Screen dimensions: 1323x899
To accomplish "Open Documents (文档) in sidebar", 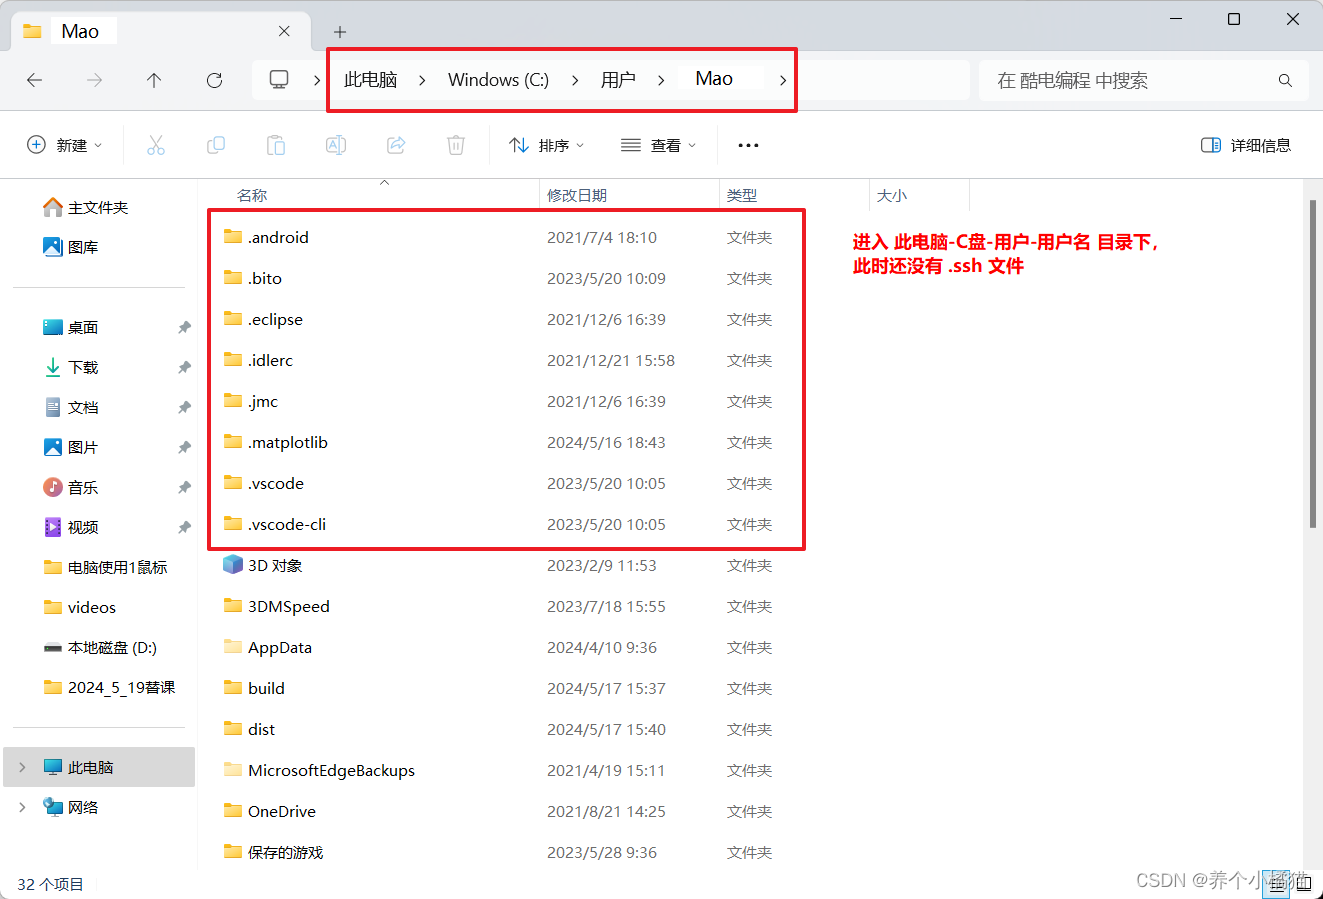I will tap(71, 407).
